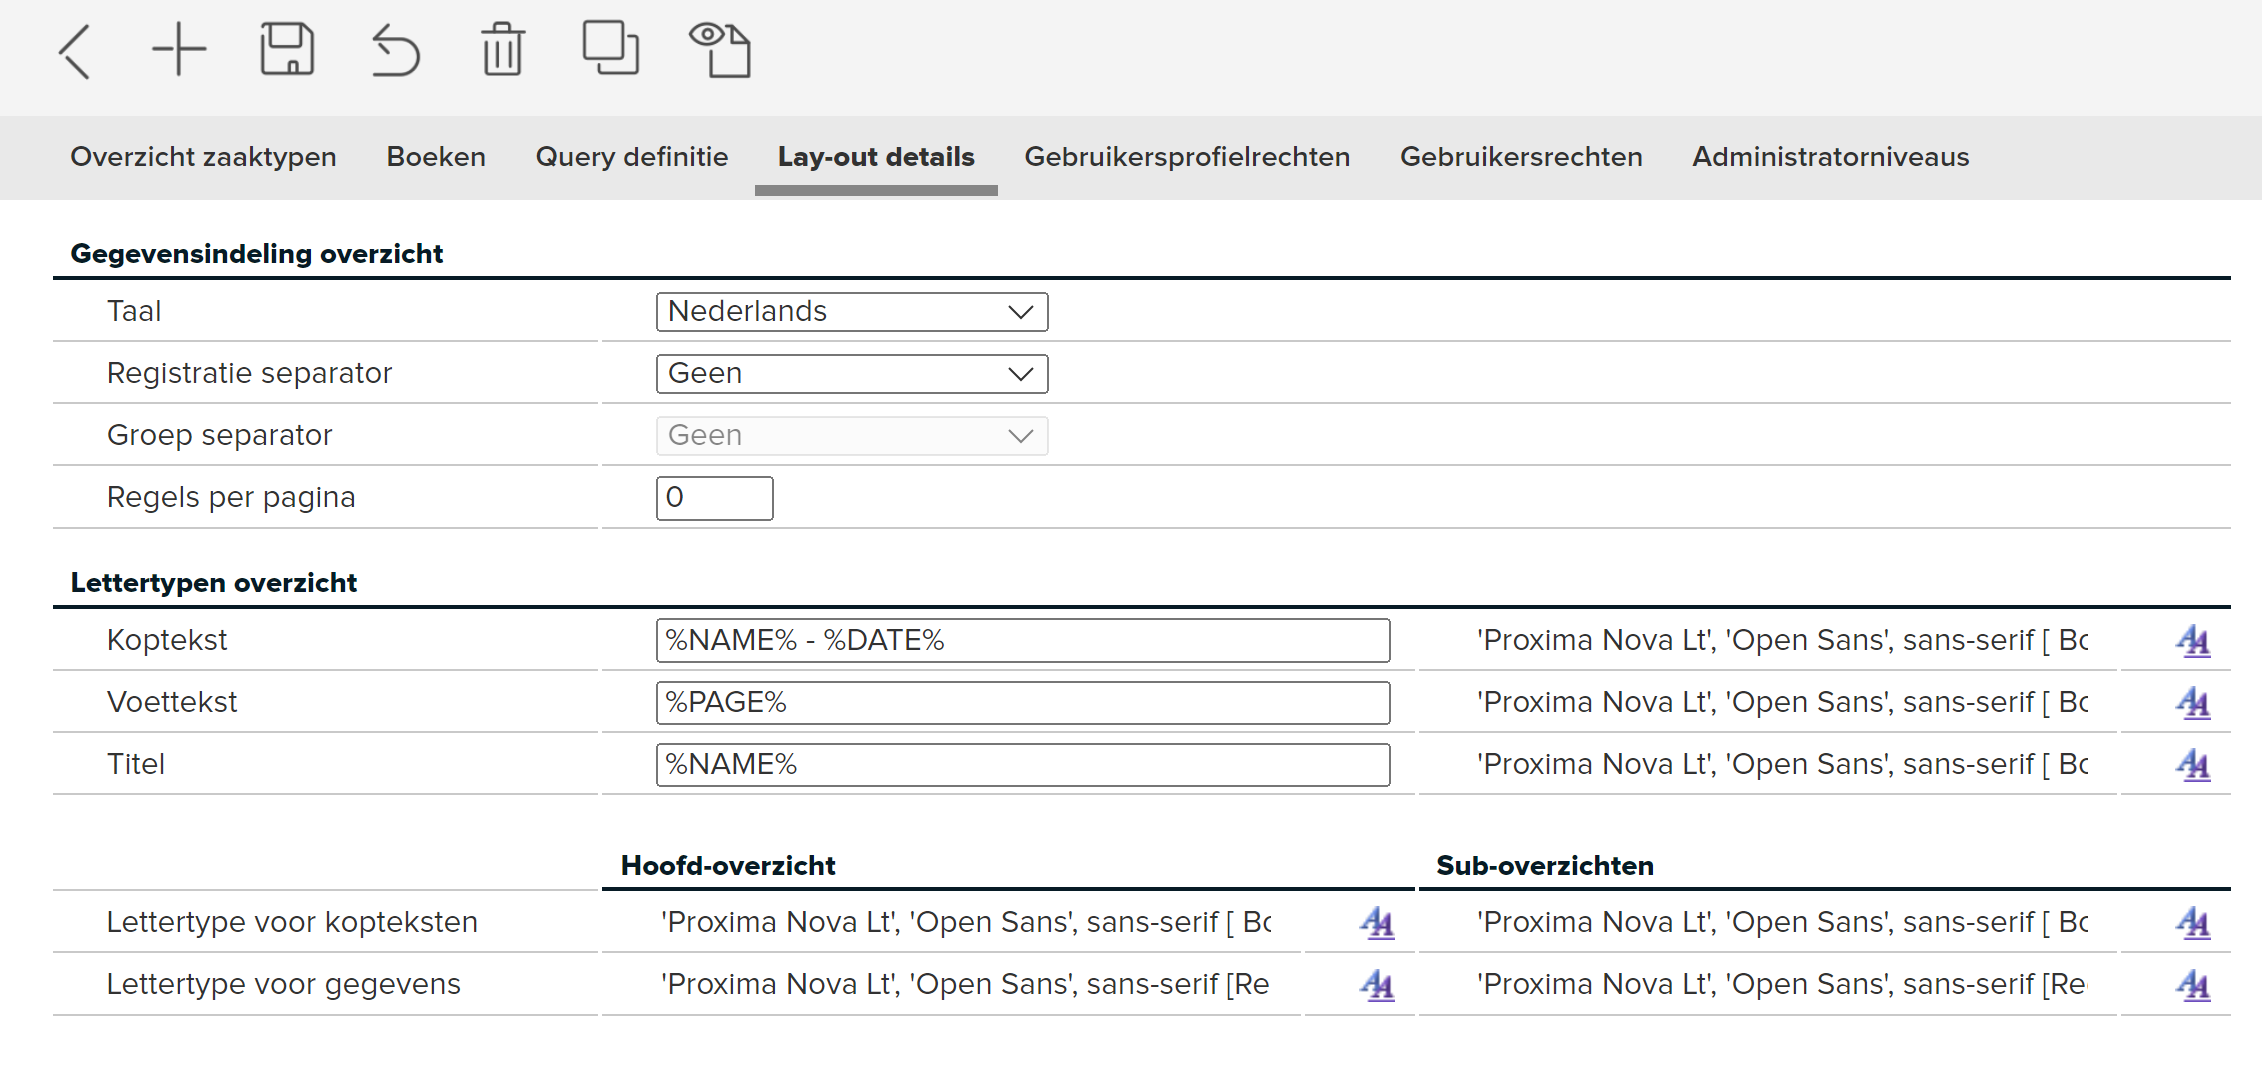Click the Titel field with %NAME%

[x=1023, y=765]
